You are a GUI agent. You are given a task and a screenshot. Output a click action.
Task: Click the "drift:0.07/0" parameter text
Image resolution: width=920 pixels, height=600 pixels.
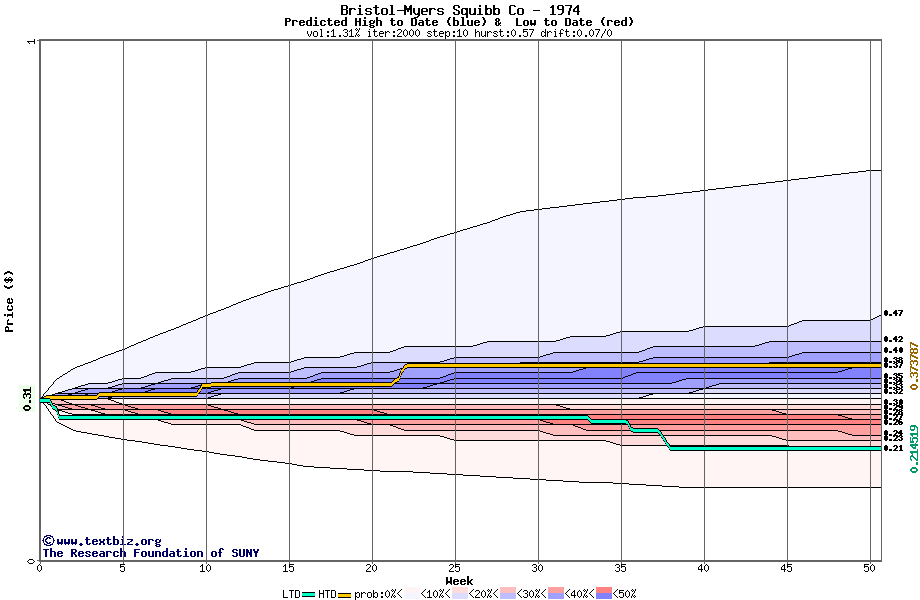coord(576,33)
